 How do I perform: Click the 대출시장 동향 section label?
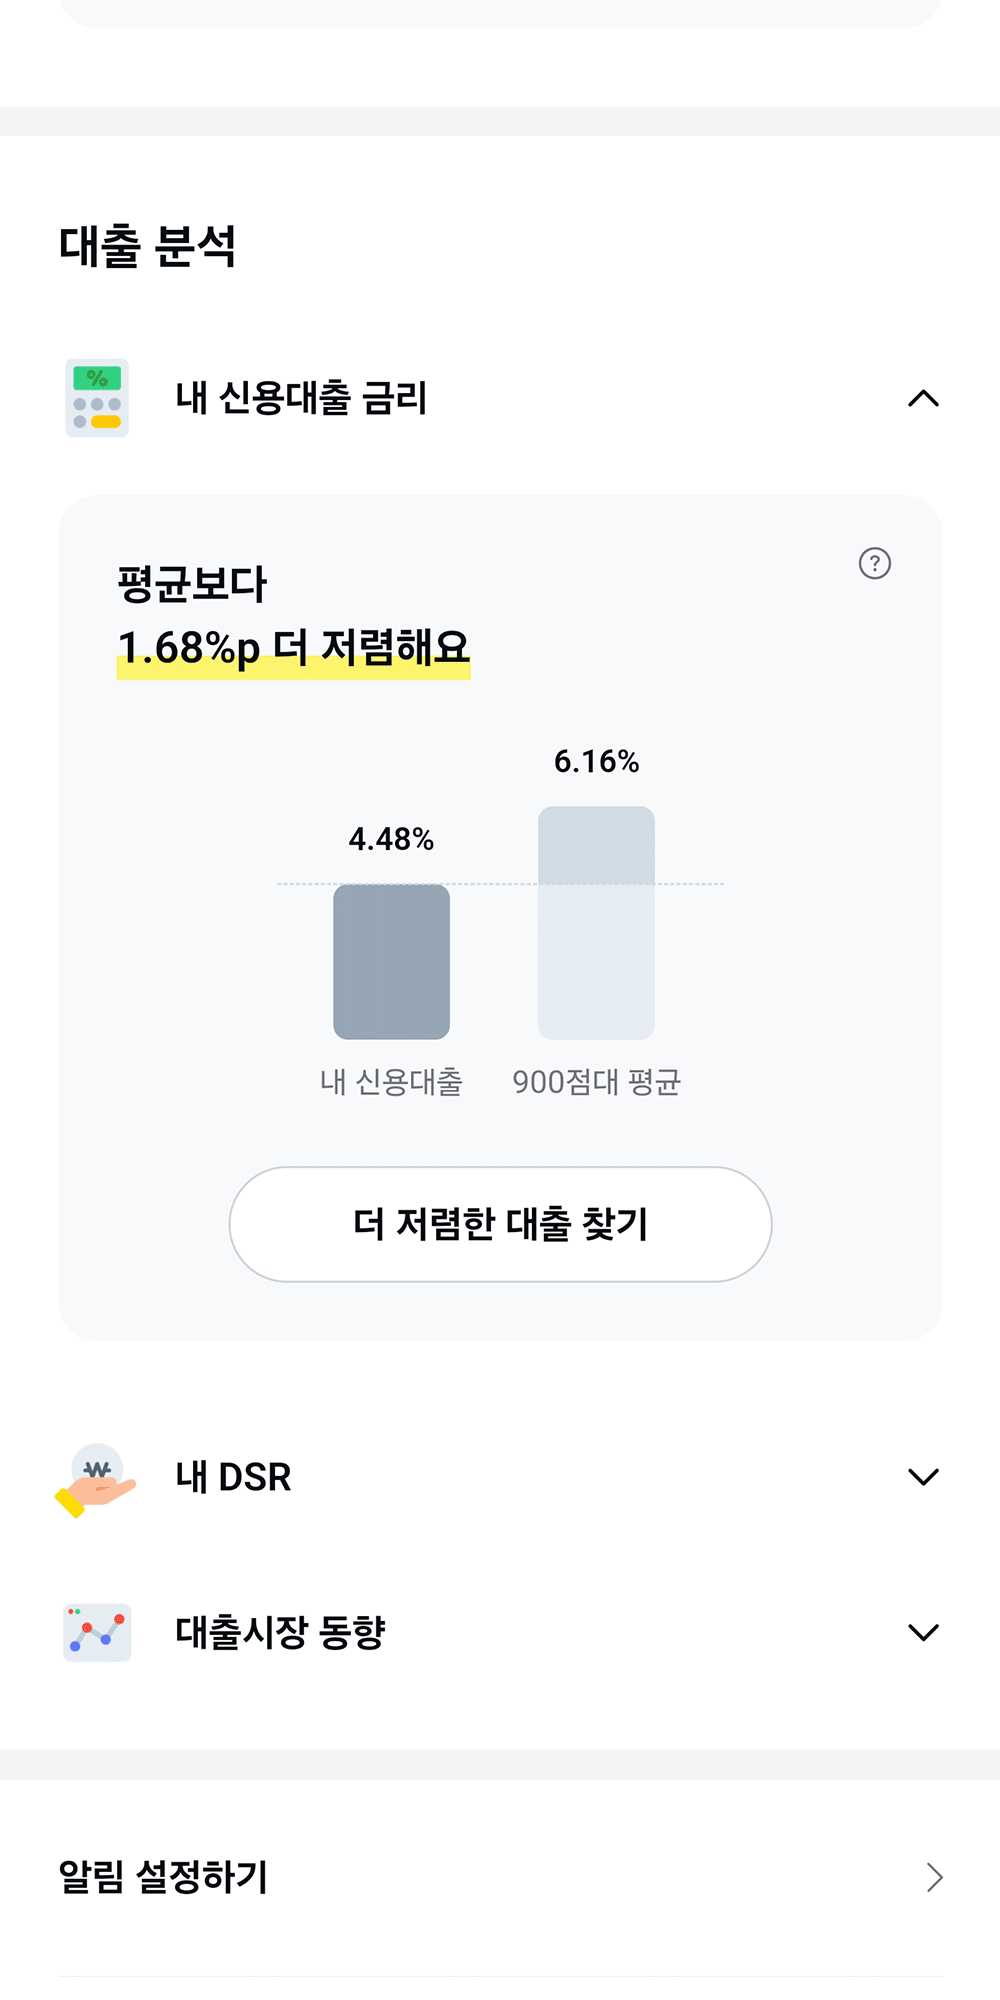280,1633
